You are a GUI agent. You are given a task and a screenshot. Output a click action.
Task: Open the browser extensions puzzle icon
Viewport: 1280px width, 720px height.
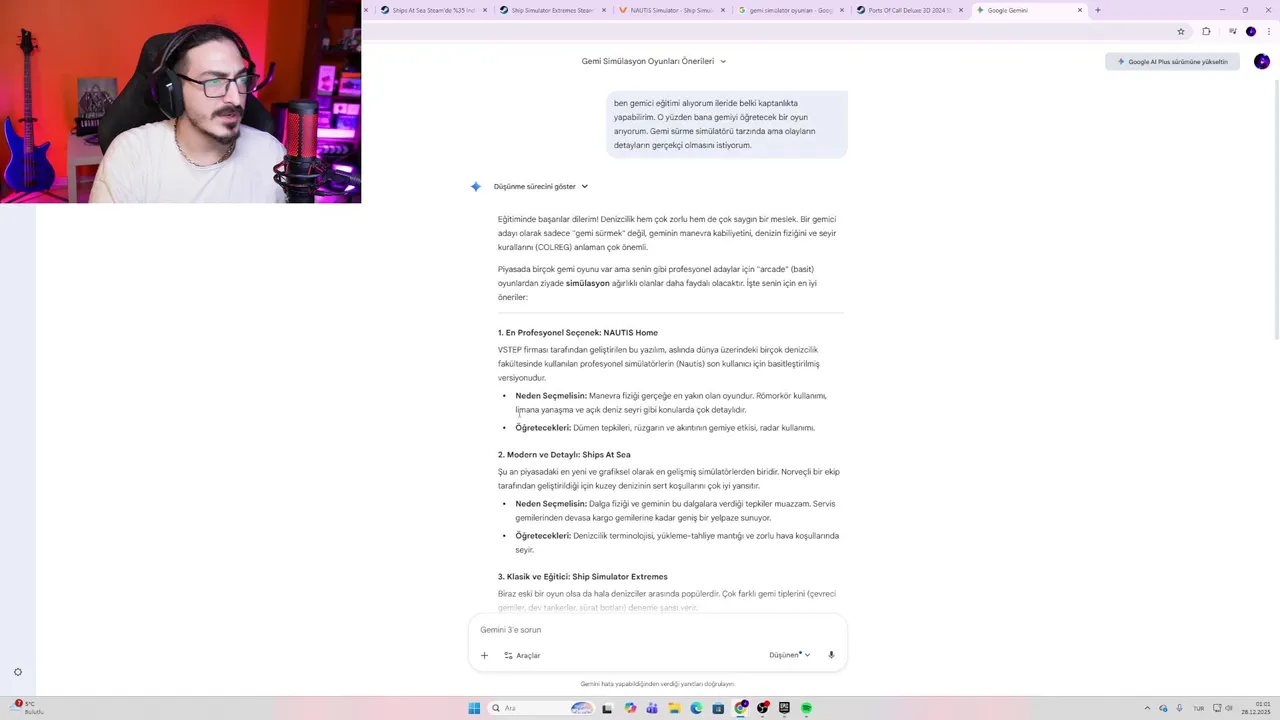click(x=1206, y=32)
